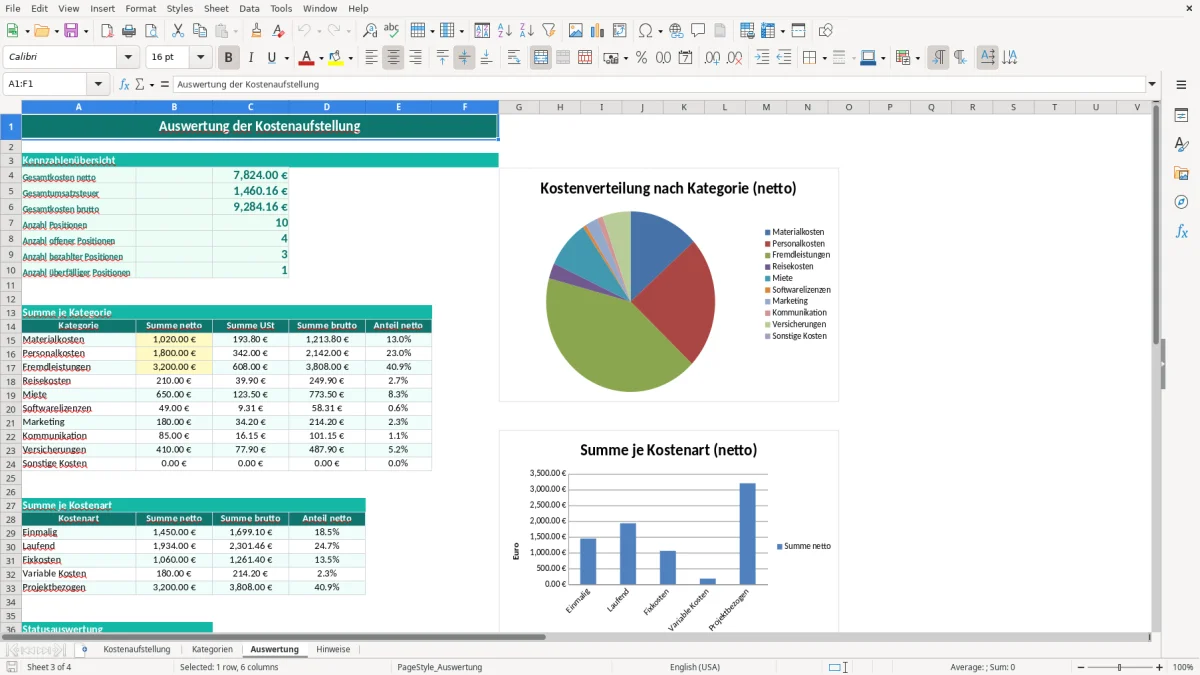Click the Insert Comment speech-bubble icon
The image size is (1200, 675).
(x=698, y=31)
